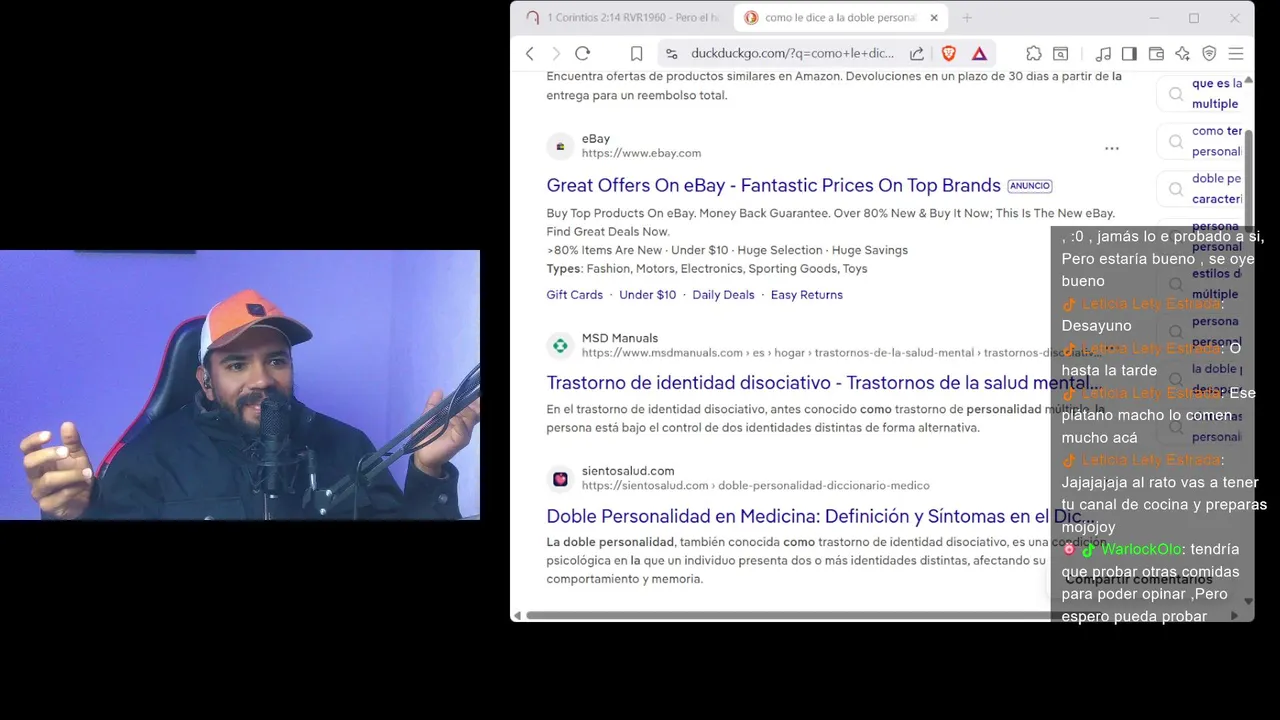Image resolution: width=1280 pixels, height=720 pixels.
Task: Open 'Doble Personalidad en Medicina' result
Action: [x=820, y=516]
